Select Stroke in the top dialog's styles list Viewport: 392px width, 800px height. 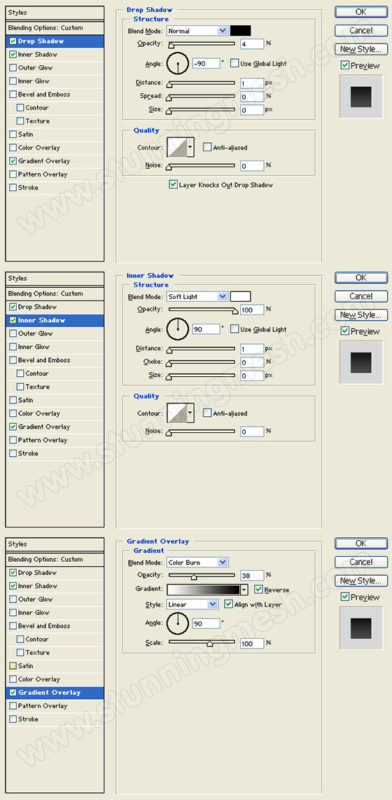click(28, 187)
